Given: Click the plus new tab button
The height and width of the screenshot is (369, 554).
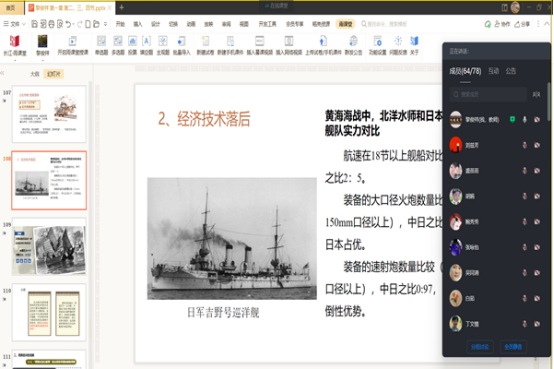Looking at the screenshot, I should [121, 7].
